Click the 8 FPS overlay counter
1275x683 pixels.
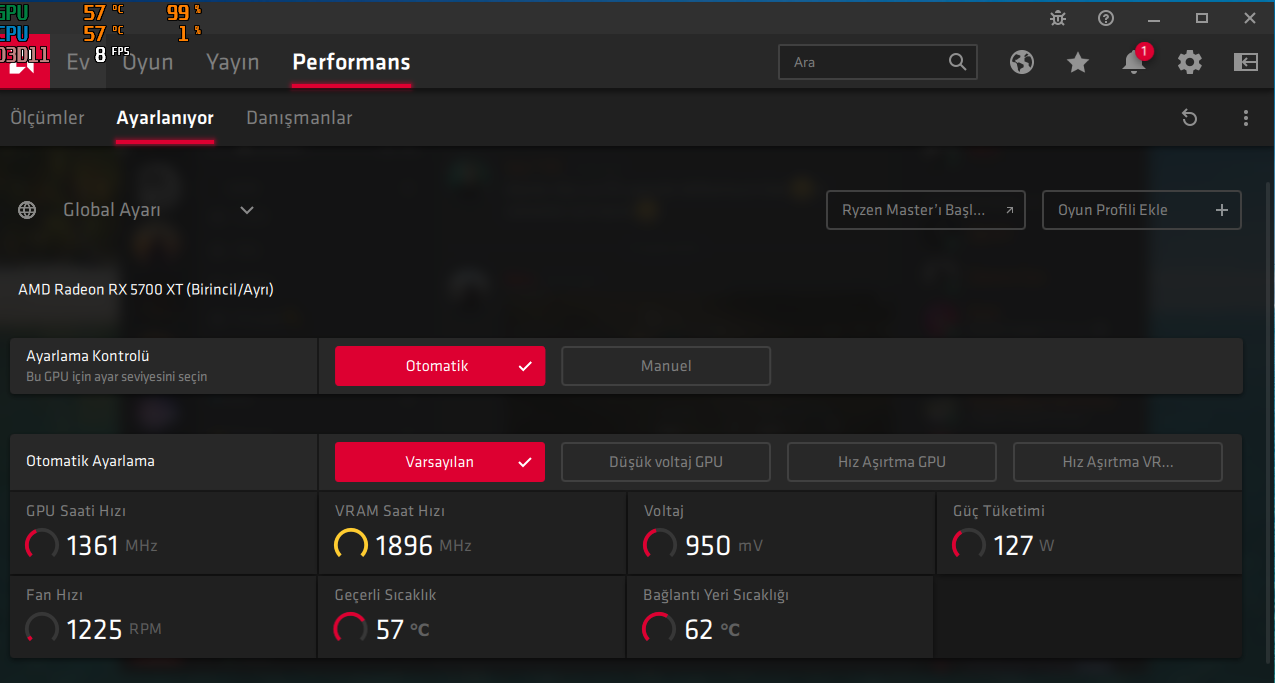[x=112, y=54]
